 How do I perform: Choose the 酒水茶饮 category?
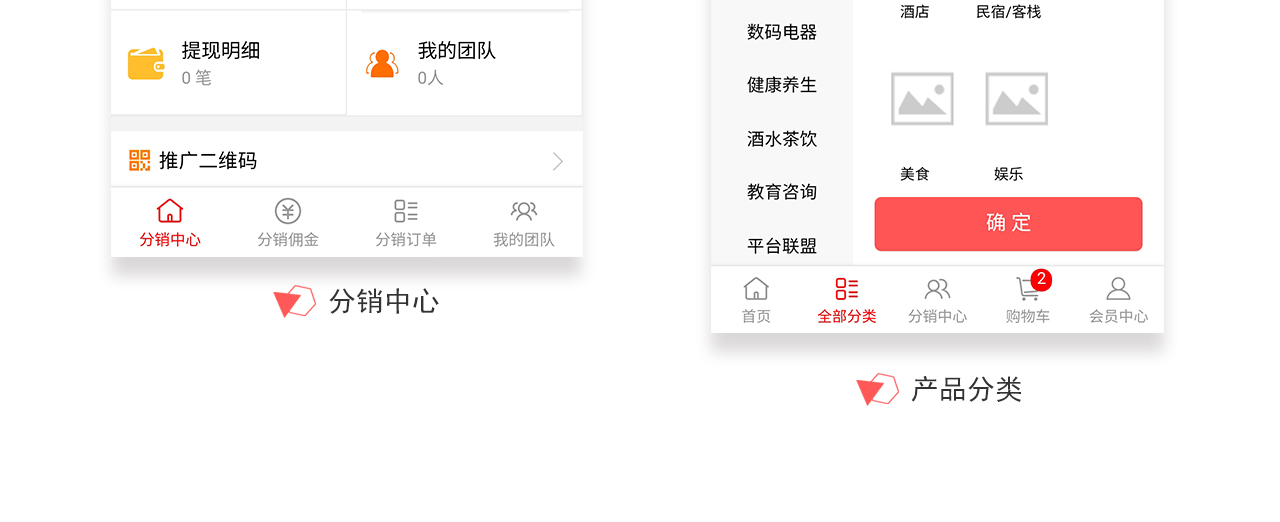pos(782,139)
